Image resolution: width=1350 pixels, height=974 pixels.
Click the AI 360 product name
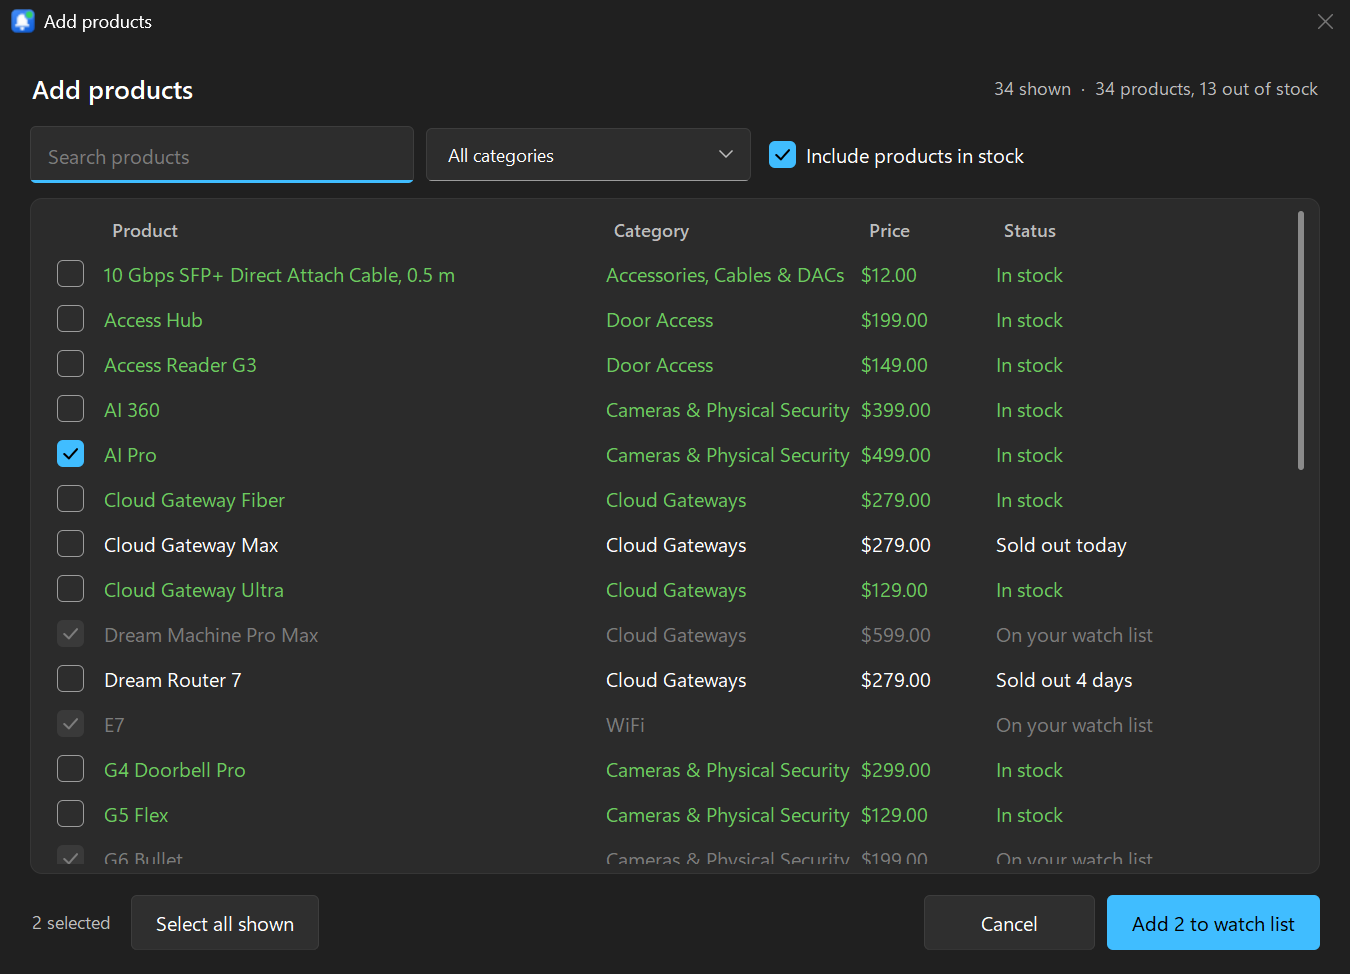(132, 410)
